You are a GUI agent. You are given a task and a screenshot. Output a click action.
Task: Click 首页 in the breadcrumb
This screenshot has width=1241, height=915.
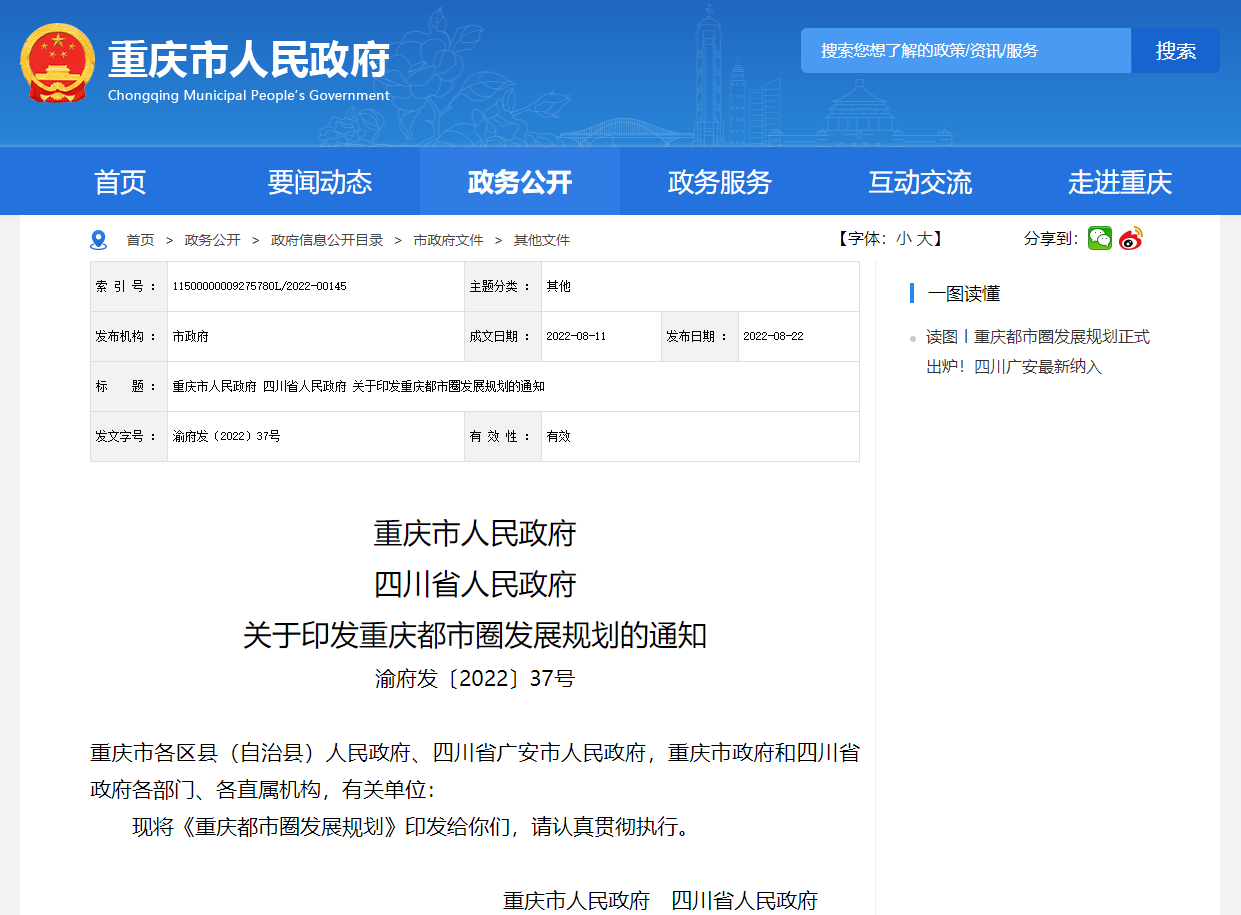(x=140, y=240)
